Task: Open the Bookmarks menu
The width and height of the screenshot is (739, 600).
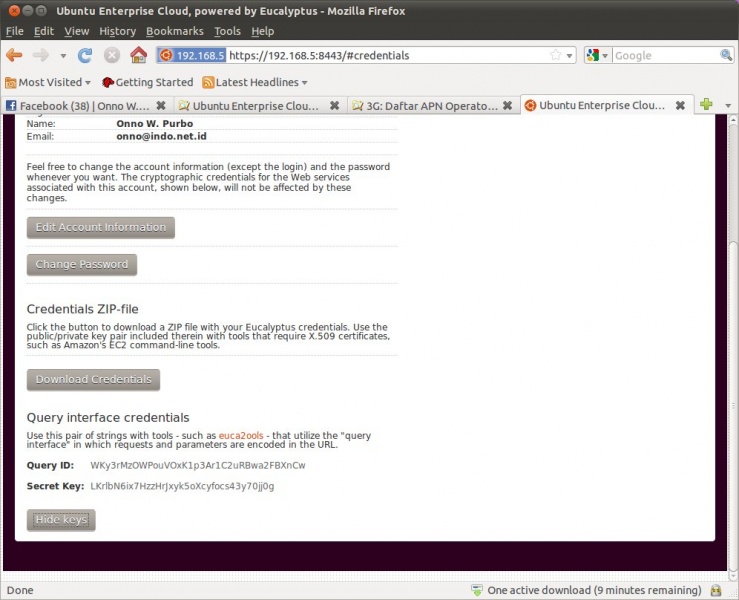Action: [174, 32]
